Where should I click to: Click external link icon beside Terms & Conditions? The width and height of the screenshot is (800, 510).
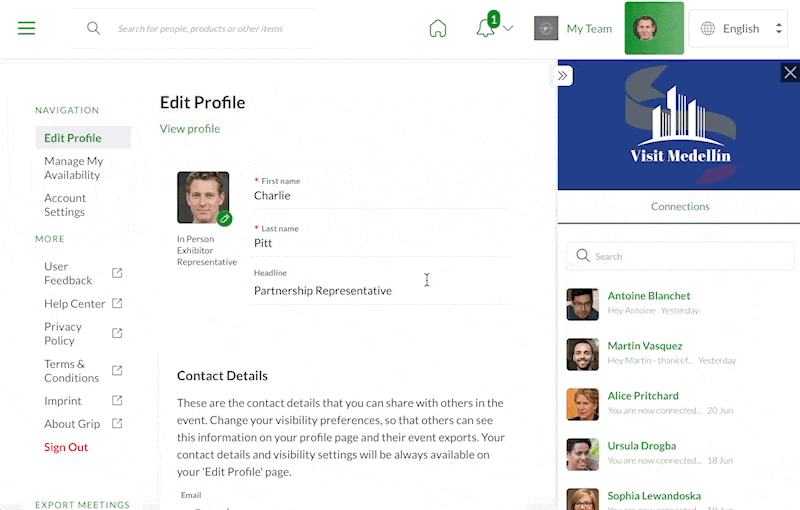(117, 370)
